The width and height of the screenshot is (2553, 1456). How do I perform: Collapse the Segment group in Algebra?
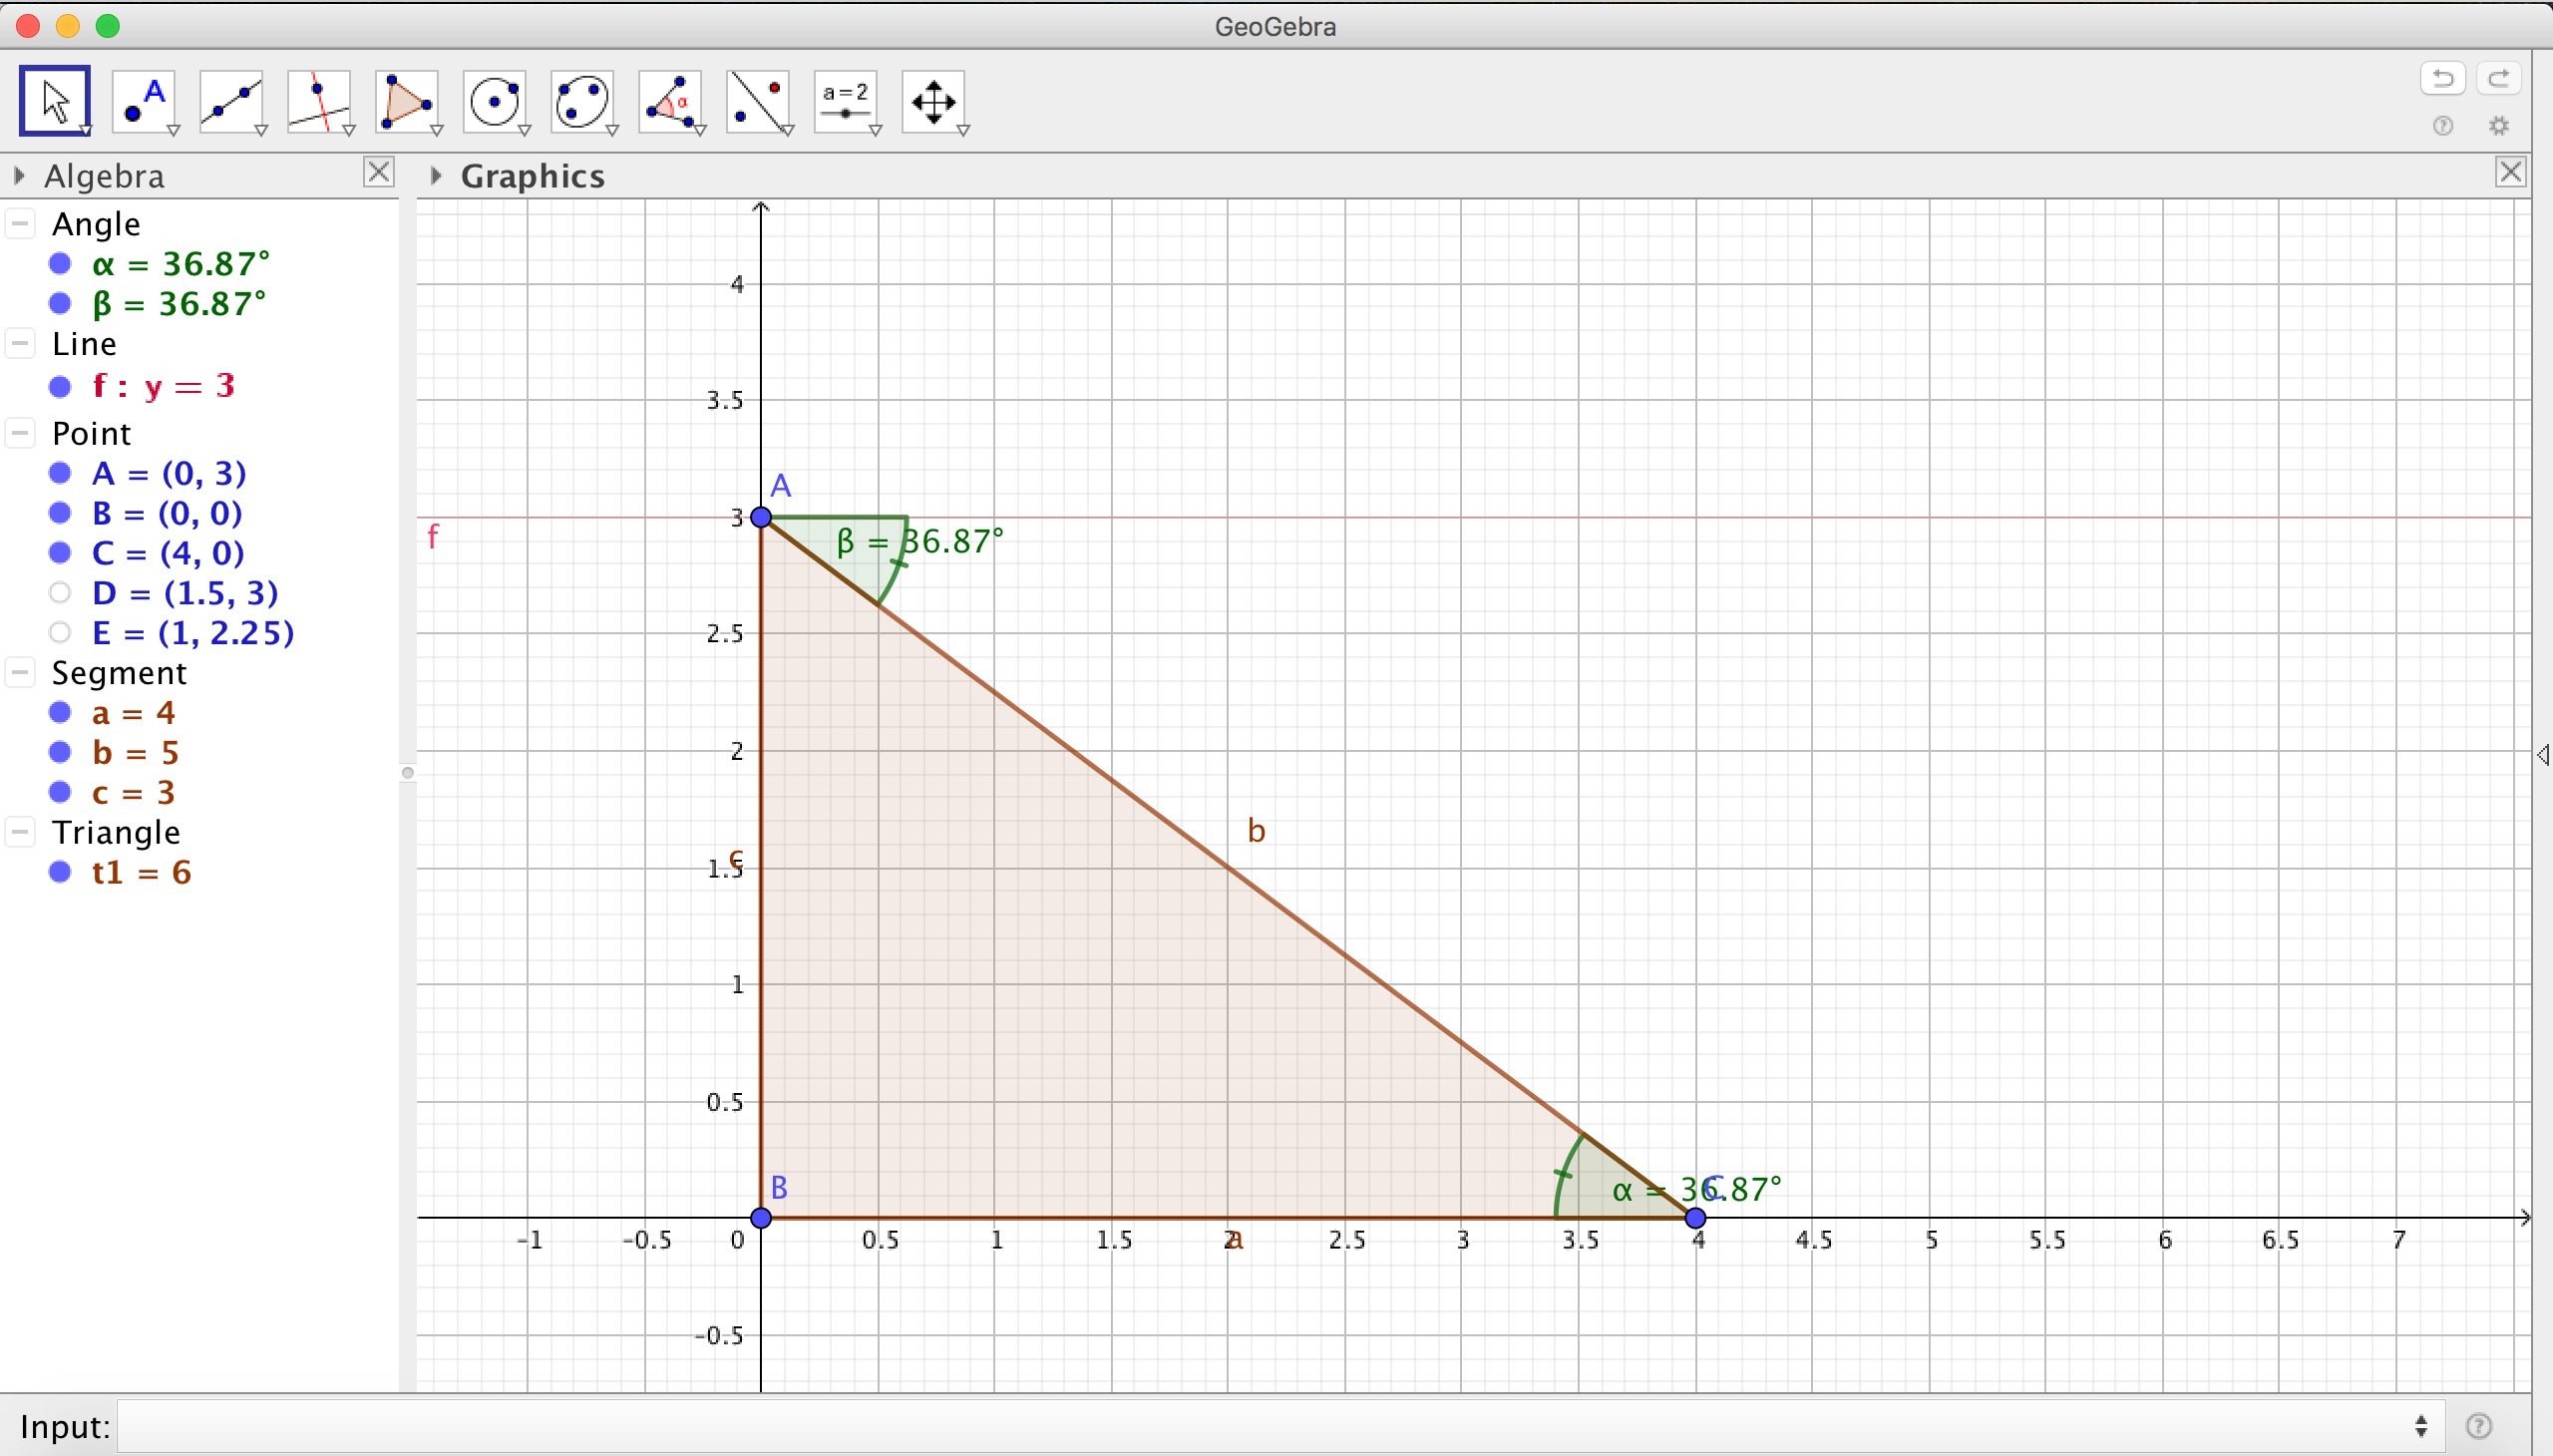(20, 673)
